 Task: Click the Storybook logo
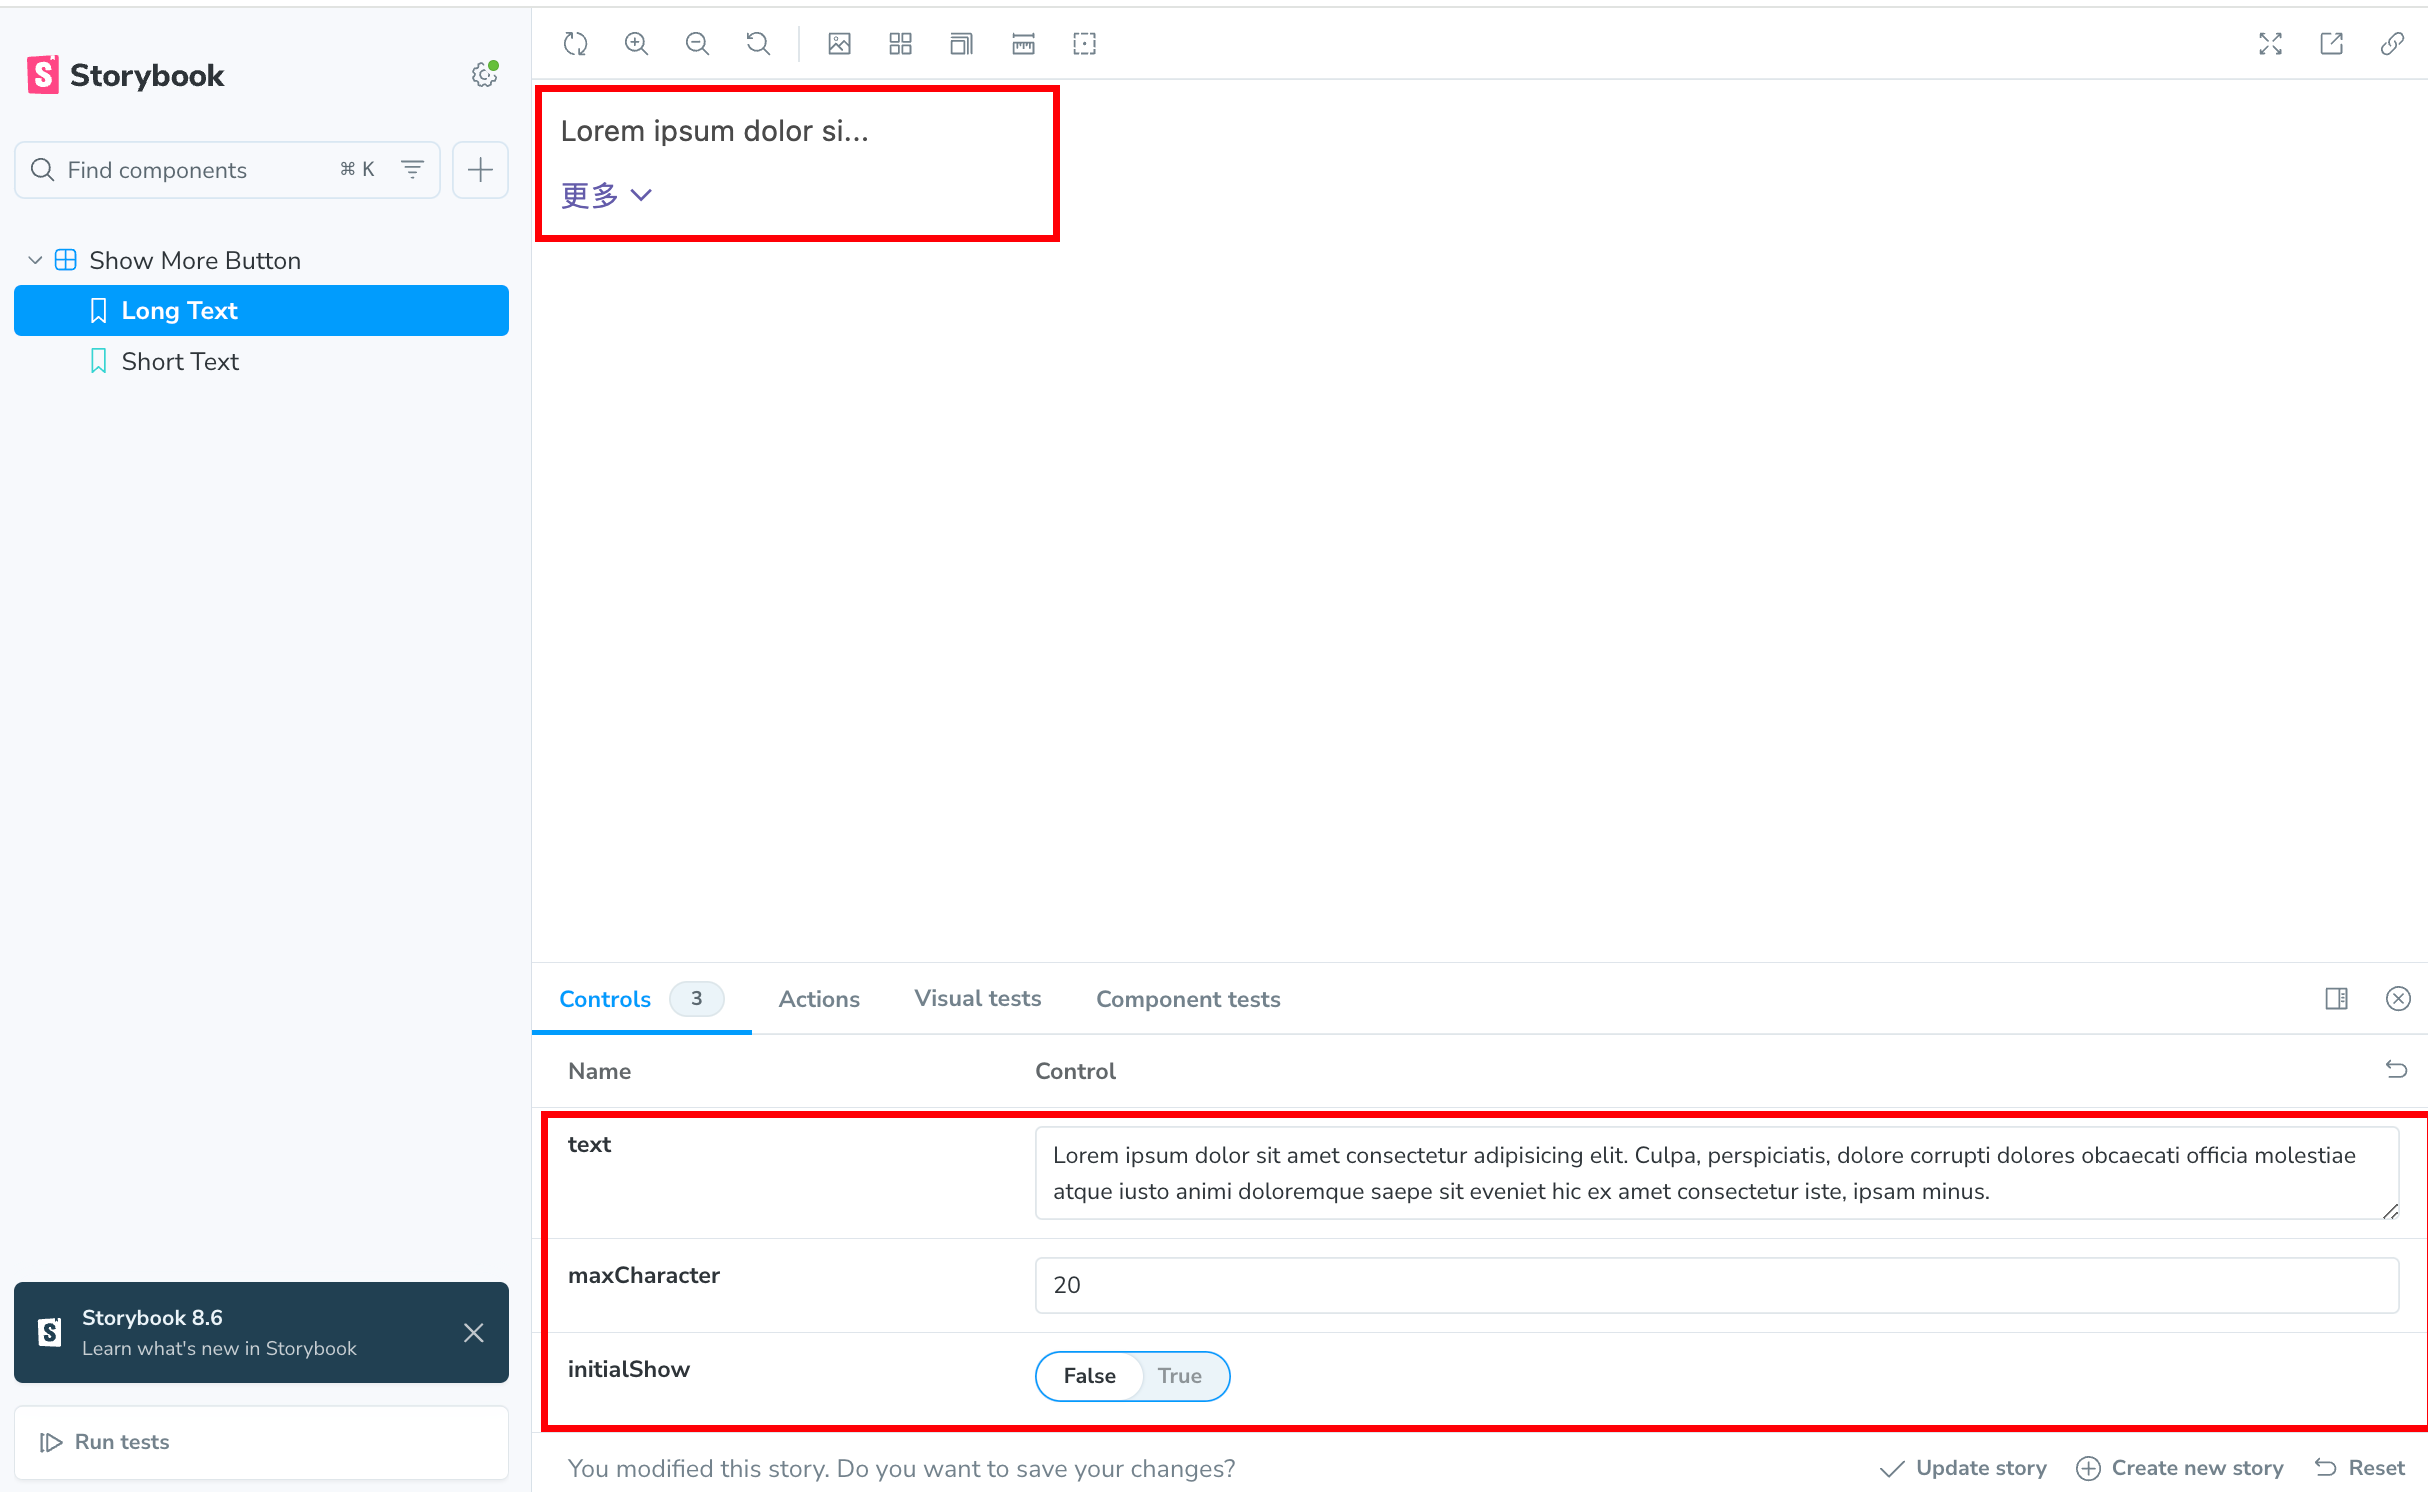point(126,75)
